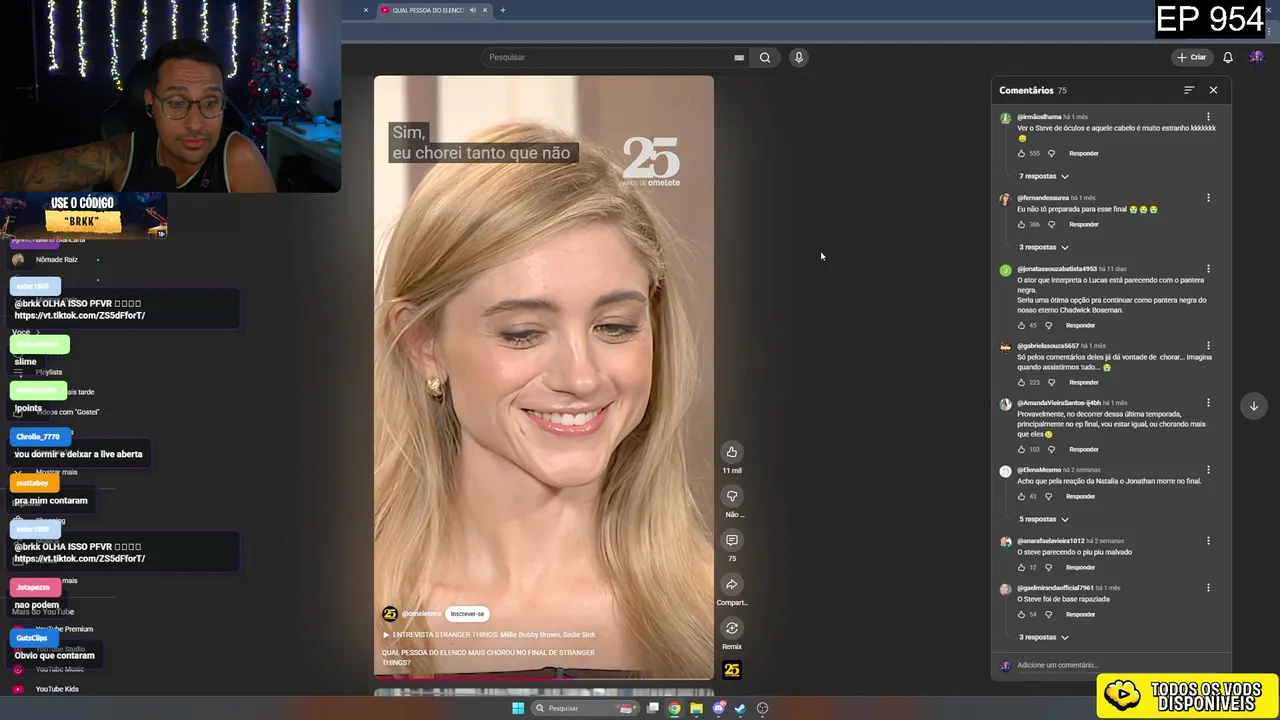Open the Shorts comments button showing 75
1280x720 pixels.
coord(732,540)
